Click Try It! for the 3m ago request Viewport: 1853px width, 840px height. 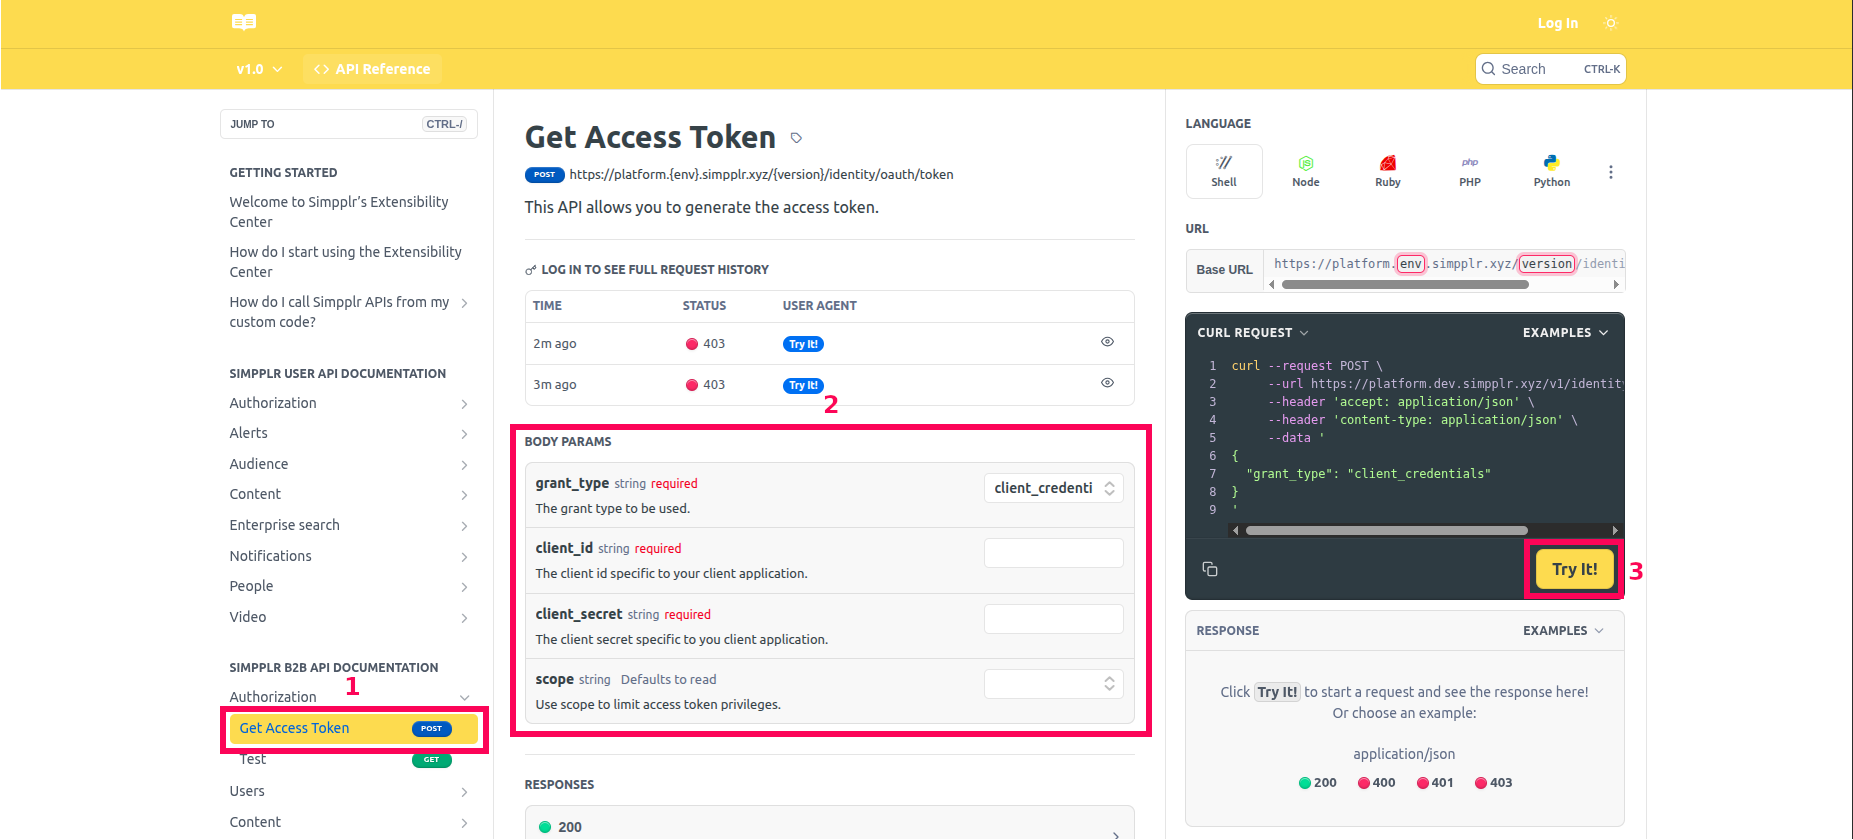pyautogui.click(x=803, y=385)
